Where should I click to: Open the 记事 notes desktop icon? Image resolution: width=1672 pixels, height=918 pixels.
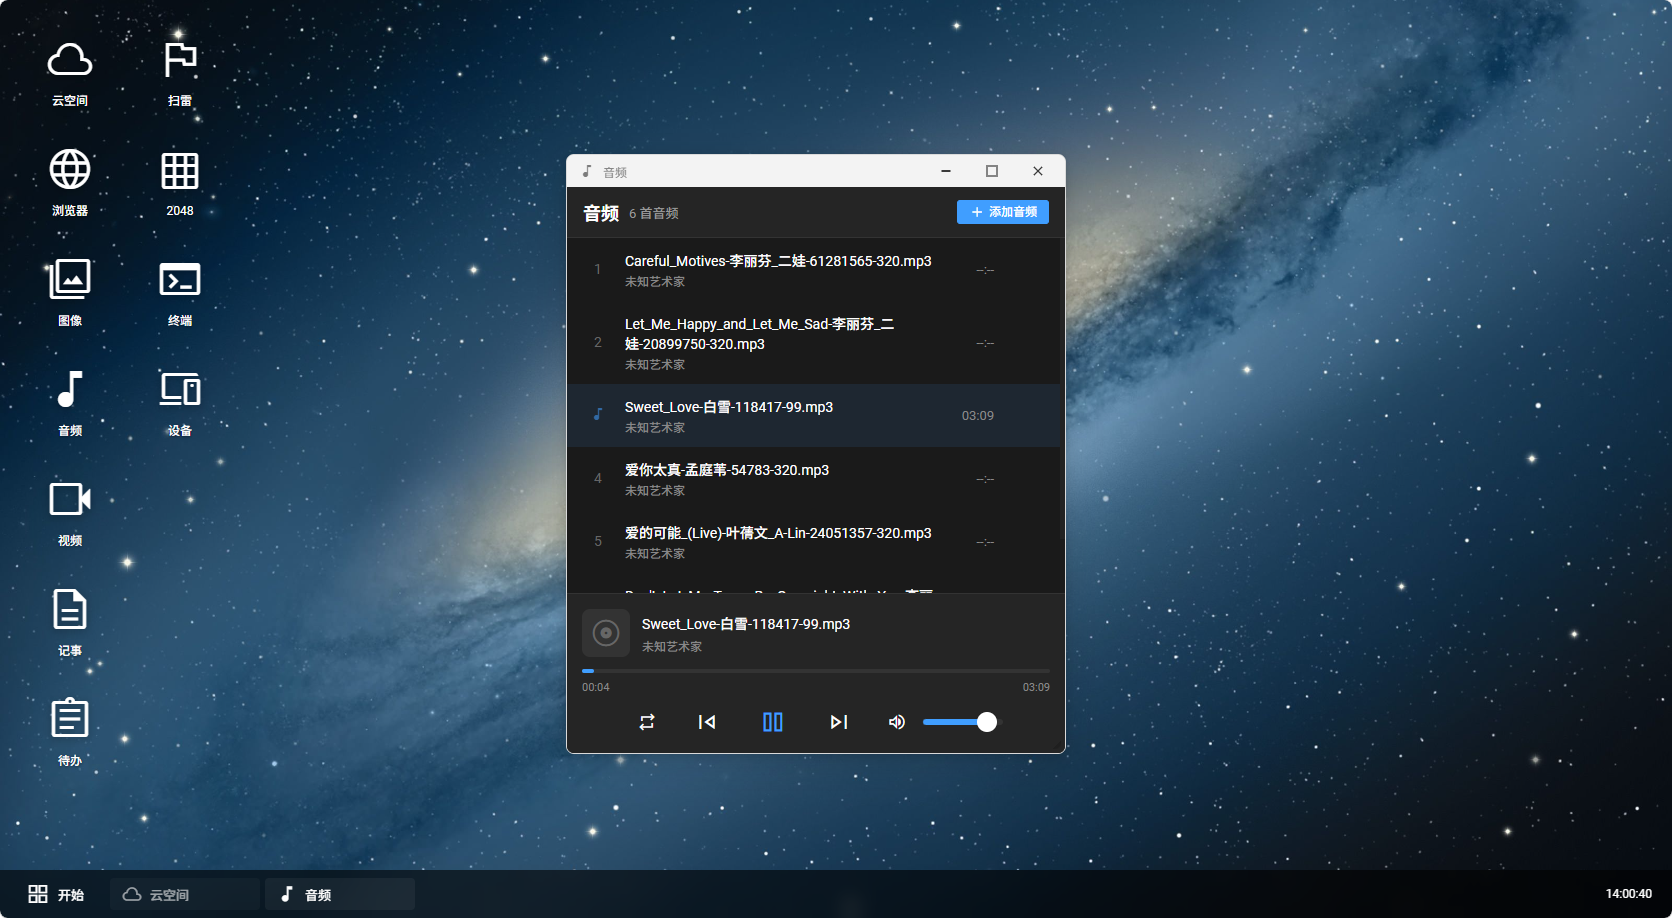70,624
